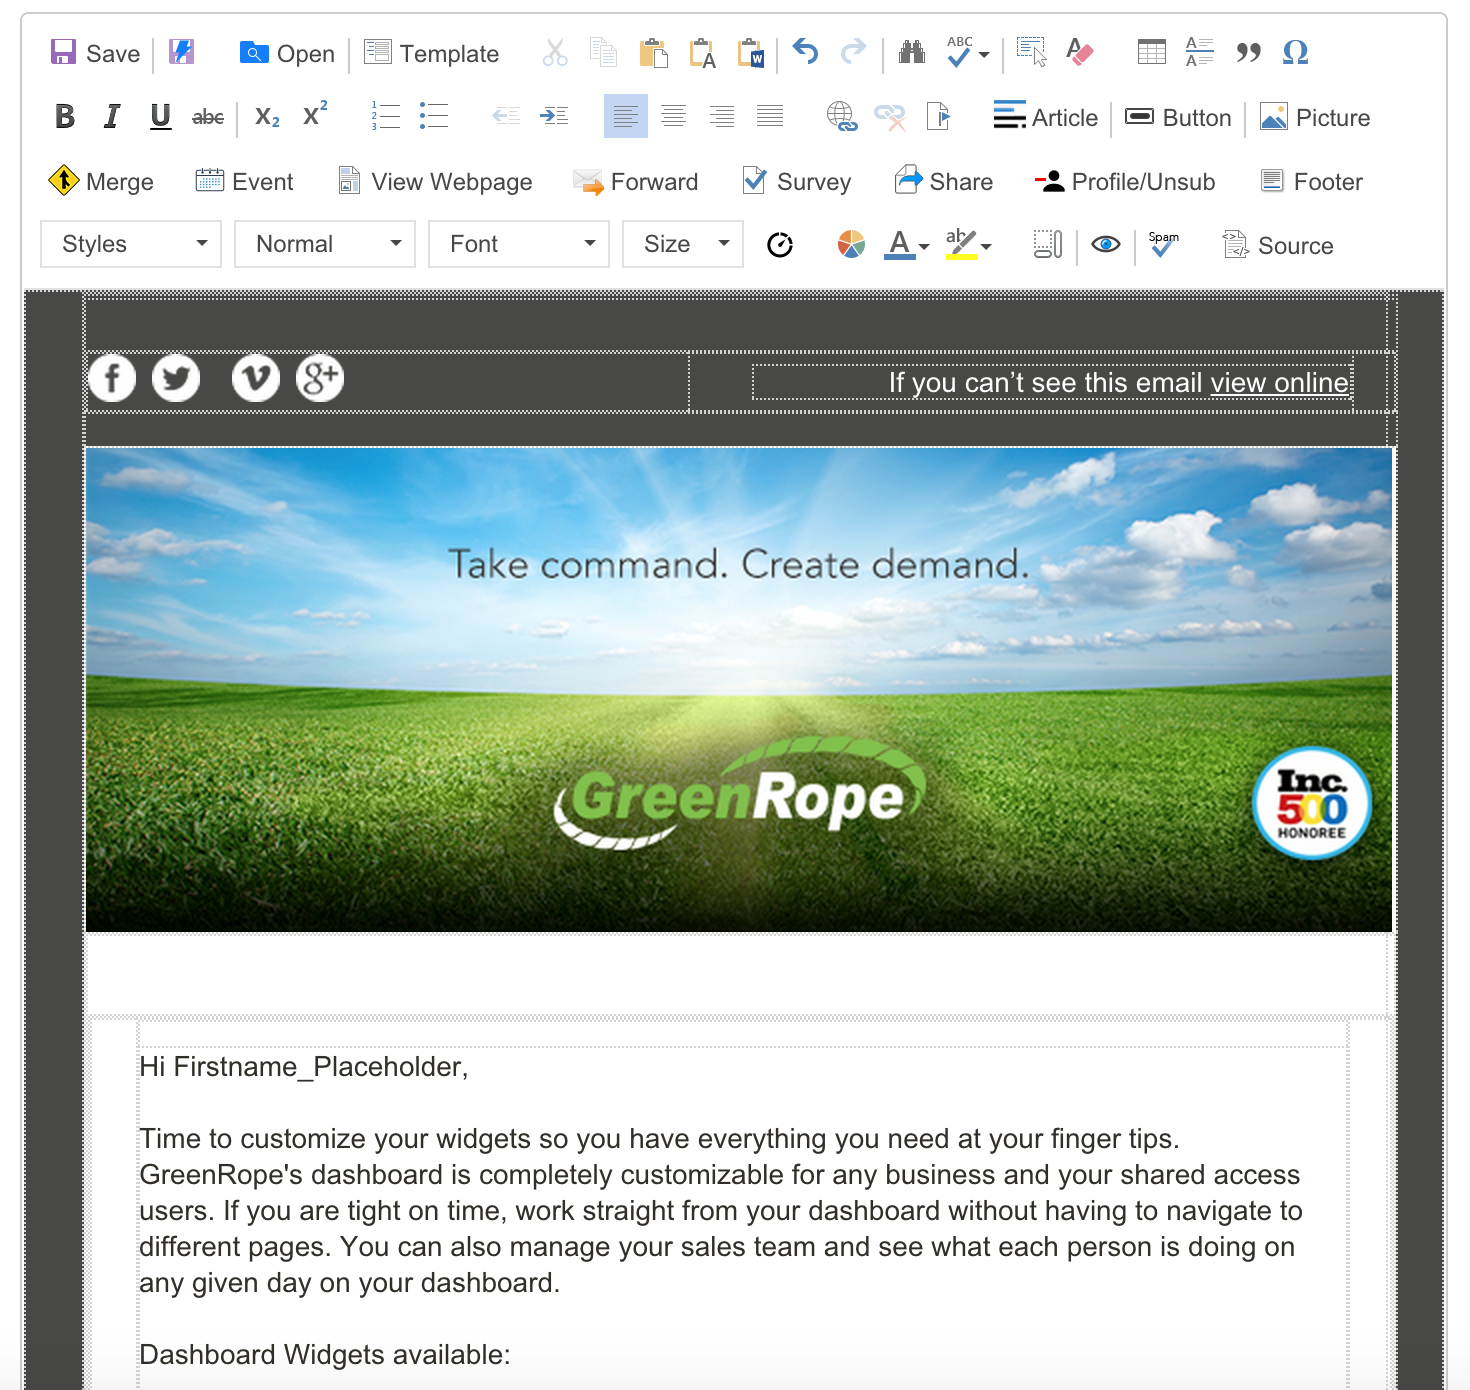This screenshot has width=1470, height=1390.
Task: Click the Select All icon
Action: pos(1031,52)
